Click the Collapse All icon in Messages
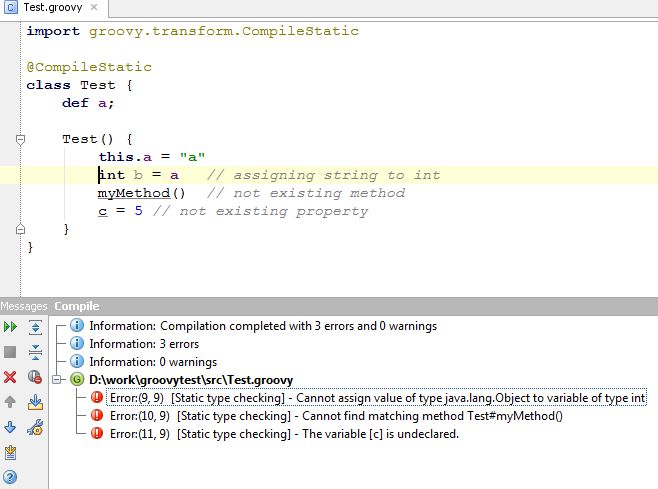The height and width of the screenshot is (489, 658). 35,352
